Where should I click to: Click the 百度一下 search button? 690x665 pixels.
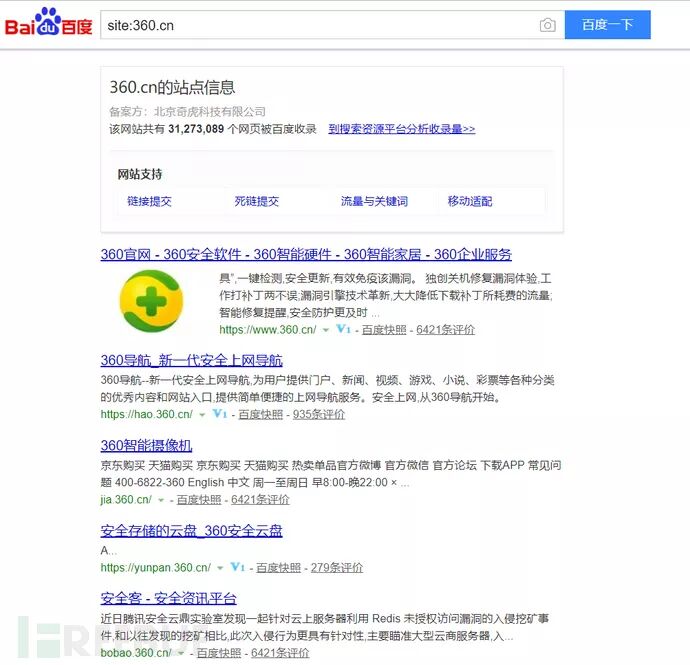[607, 25]
